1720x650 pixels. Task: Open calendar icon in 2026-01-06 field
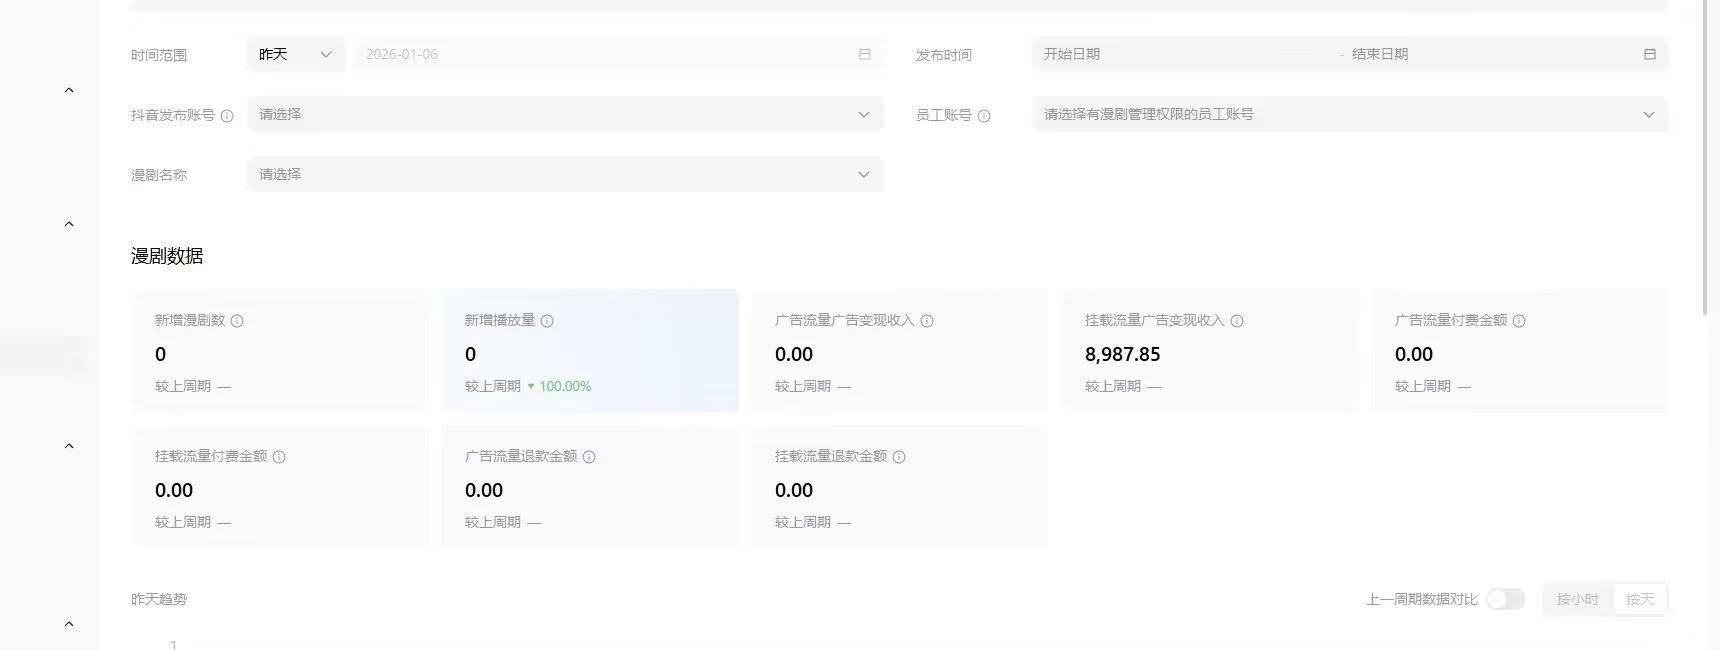[x=865, y=54]
